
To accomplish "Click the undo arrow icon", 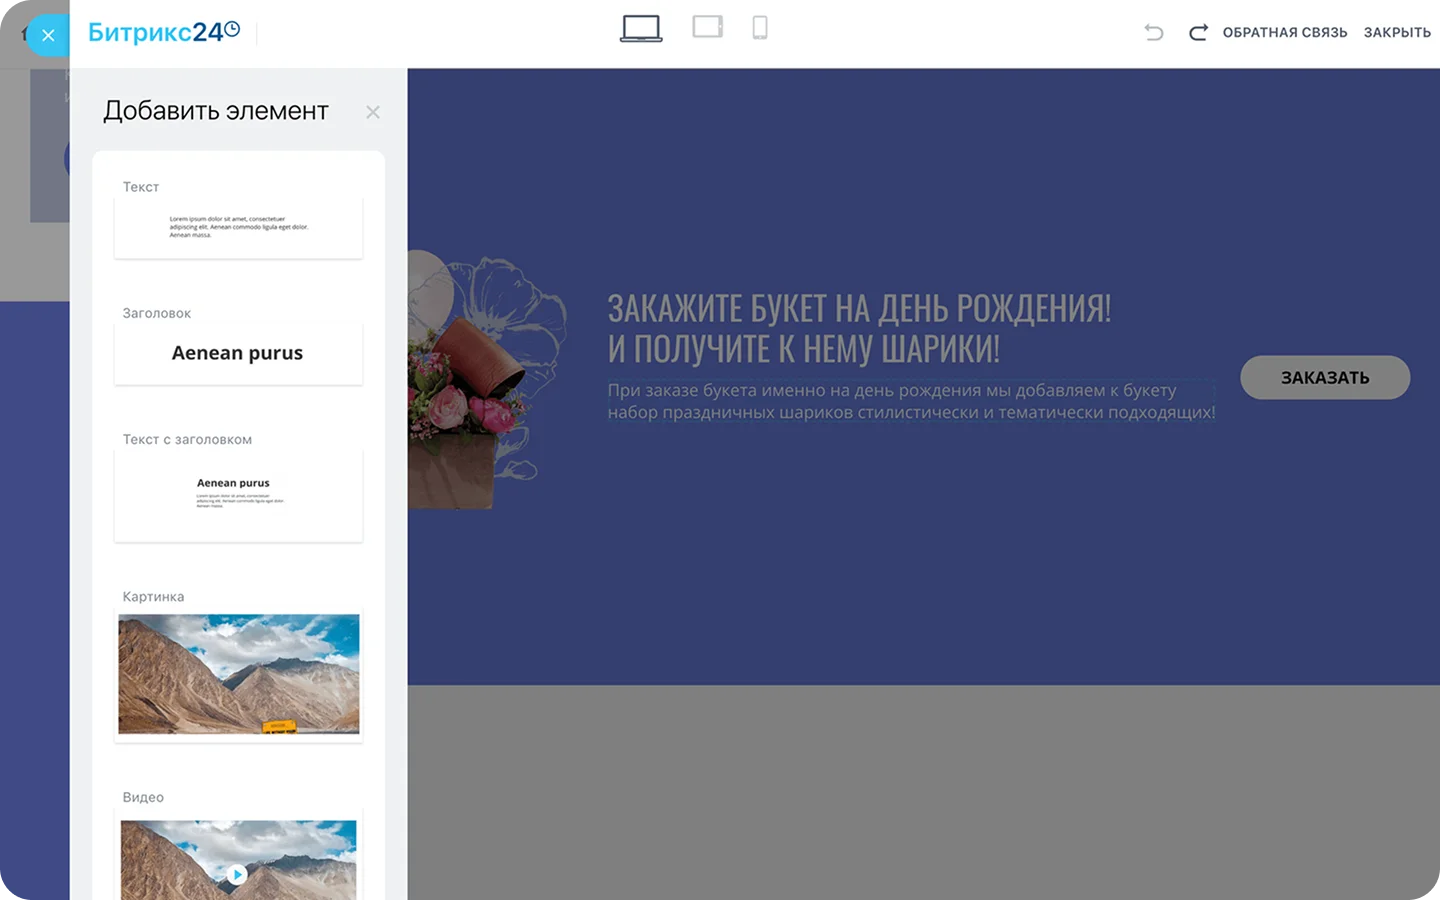I will click(1154, 32).
